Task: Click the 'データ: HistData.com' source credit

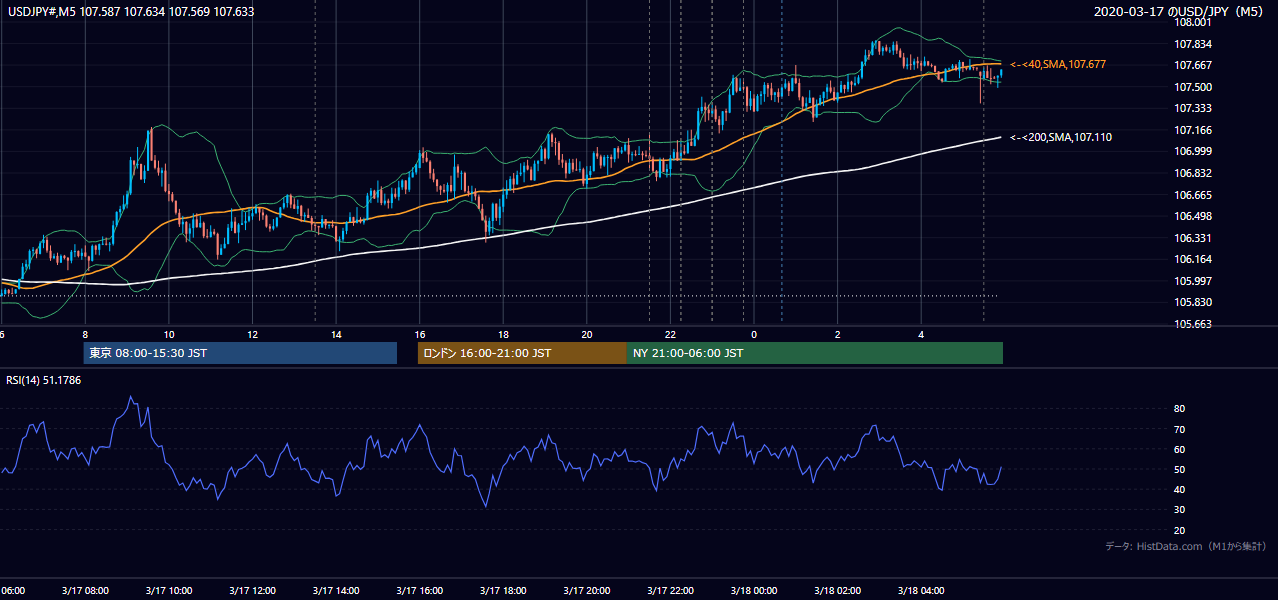Action: point(1185,546)
